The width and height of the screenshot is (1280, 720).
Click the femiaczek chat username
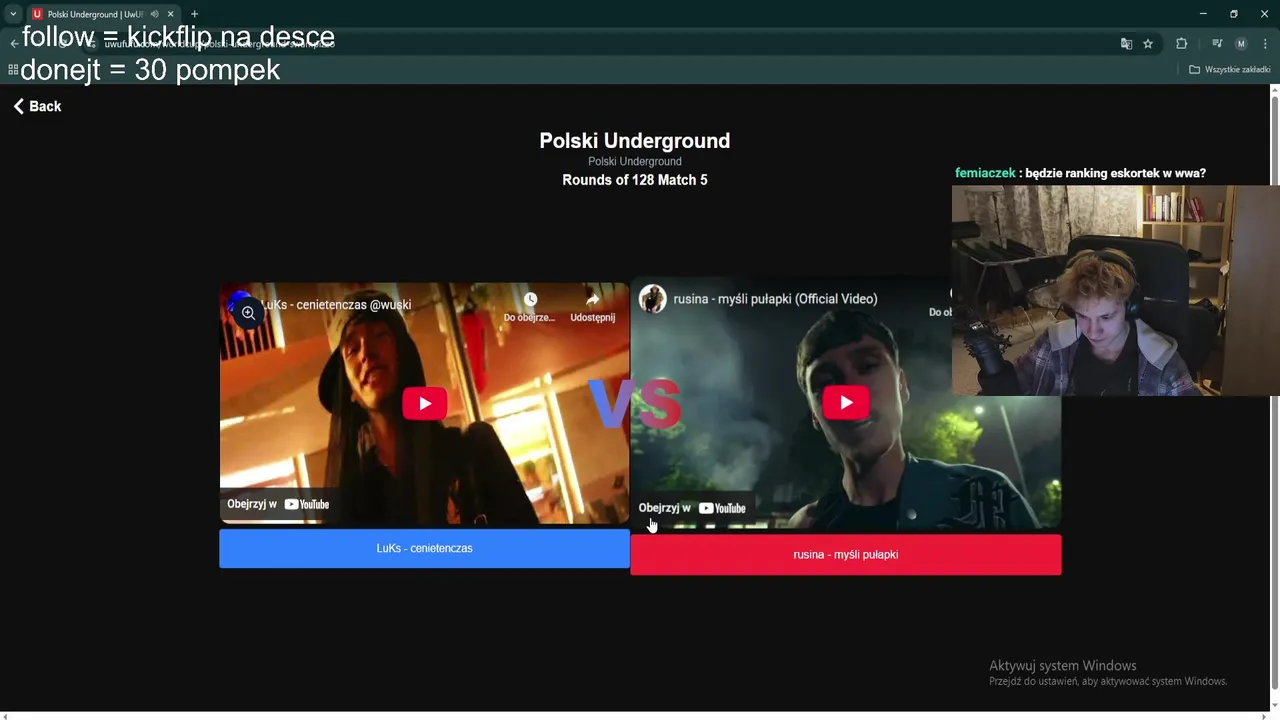985,173
